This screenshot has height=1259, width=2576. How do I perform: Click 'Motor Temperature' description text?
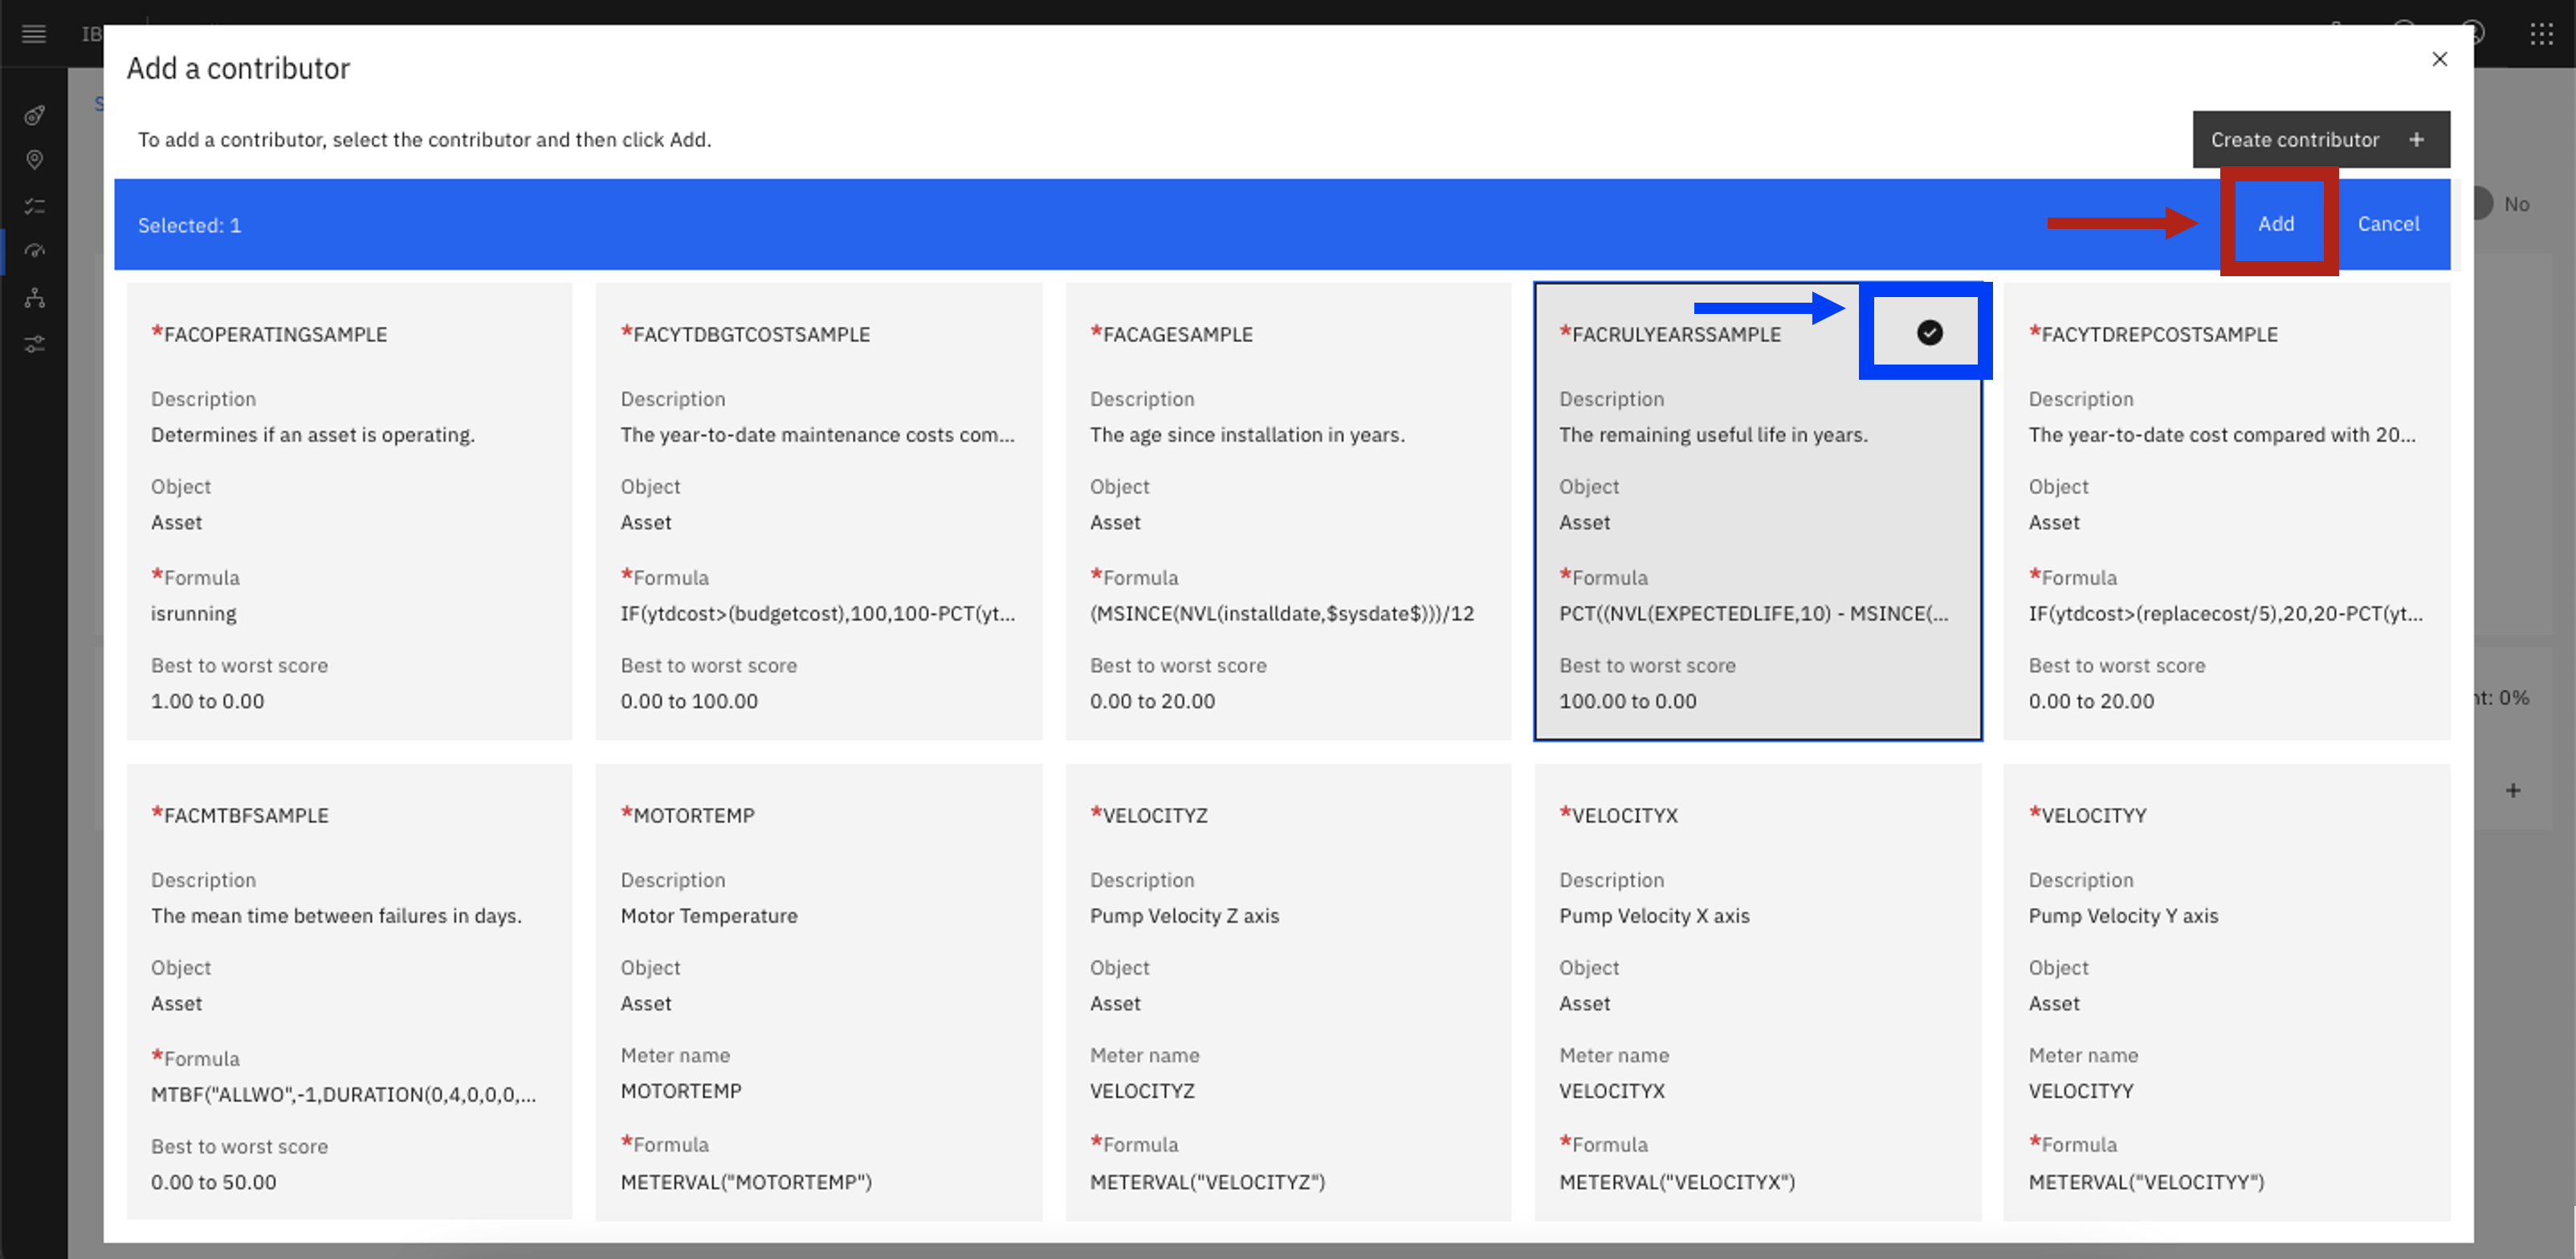[x=709, y=916]
